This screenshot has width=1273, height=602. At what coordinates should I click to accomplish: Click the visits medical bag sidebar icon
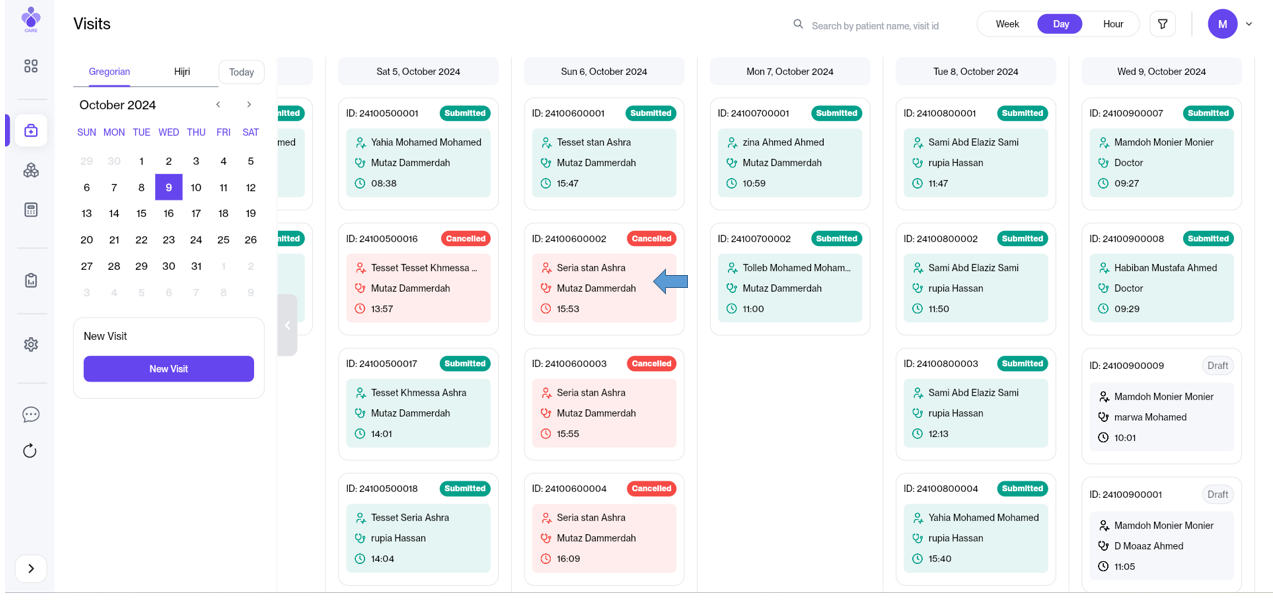[x=31, y=131]
